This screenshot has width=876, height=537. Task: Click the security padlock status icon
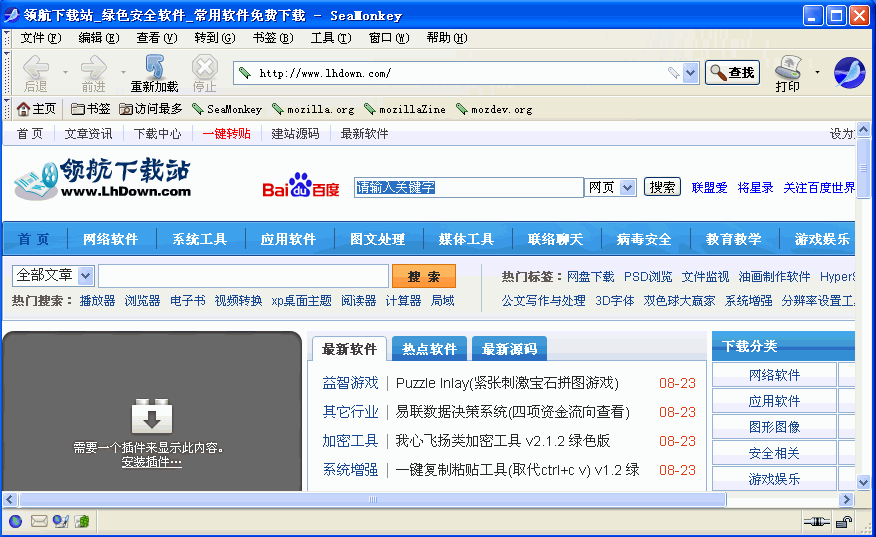(844, 522)
